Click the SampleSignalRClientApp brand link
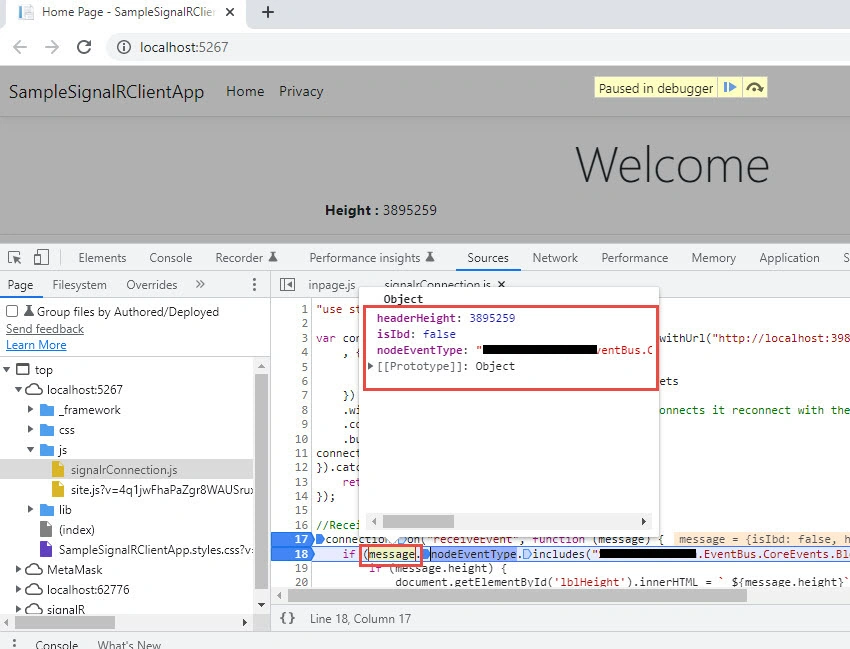This screenshot has width=850, height=649. [106, 92]
